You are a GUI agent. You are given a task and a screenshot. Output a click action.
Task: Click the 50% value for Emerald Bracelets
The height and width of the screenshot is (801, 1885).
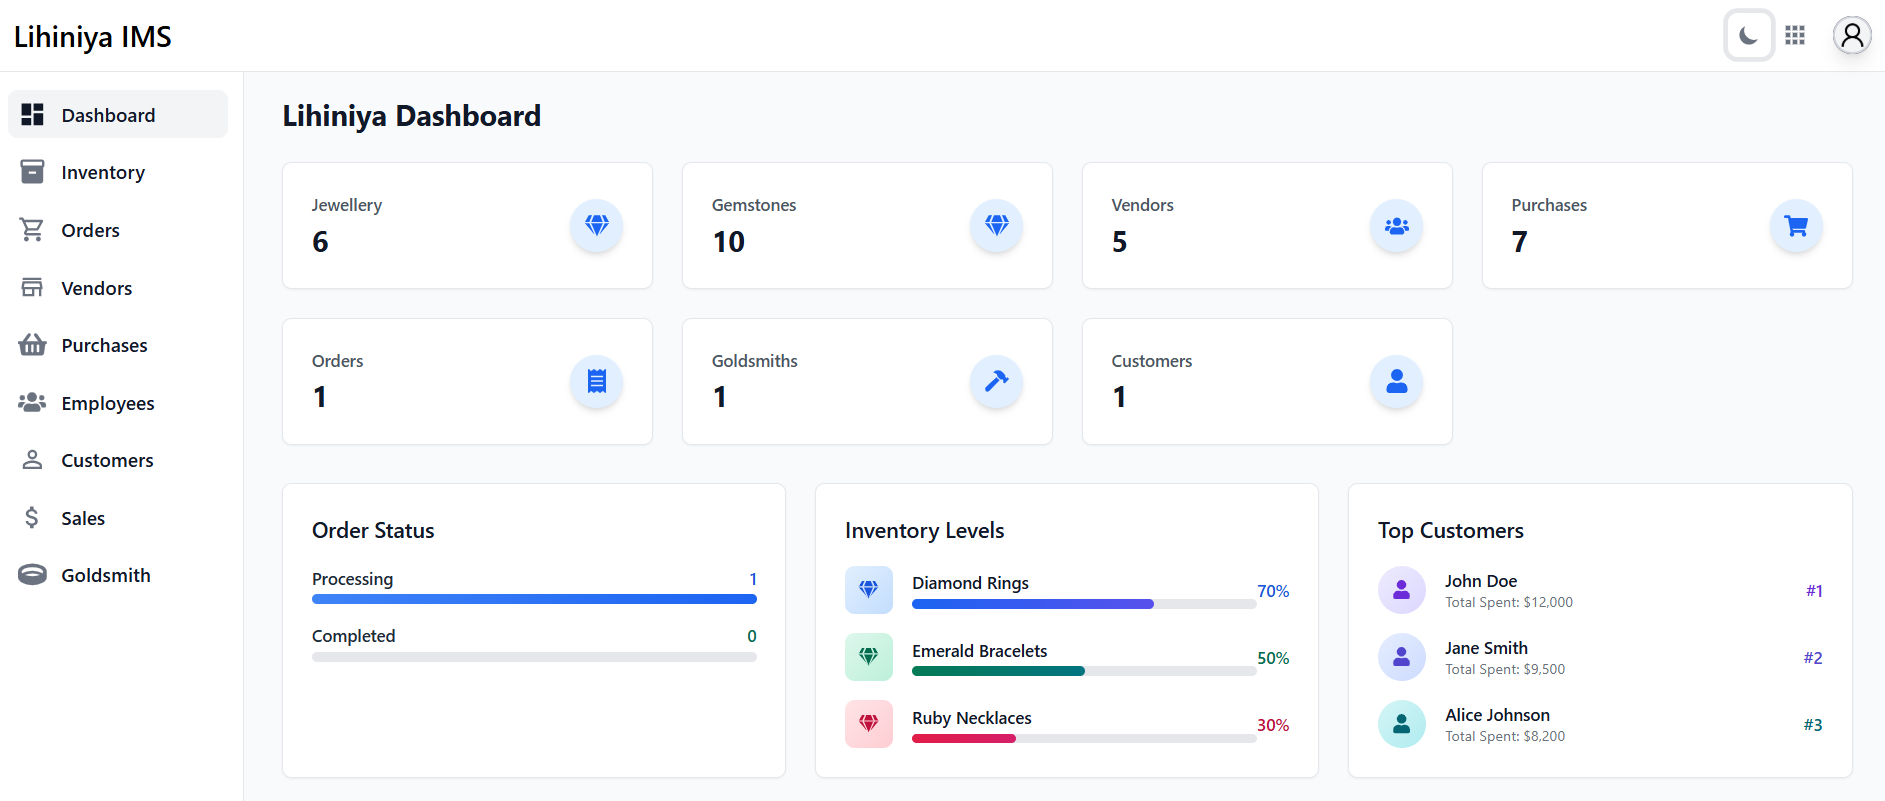coord(1273,658)
